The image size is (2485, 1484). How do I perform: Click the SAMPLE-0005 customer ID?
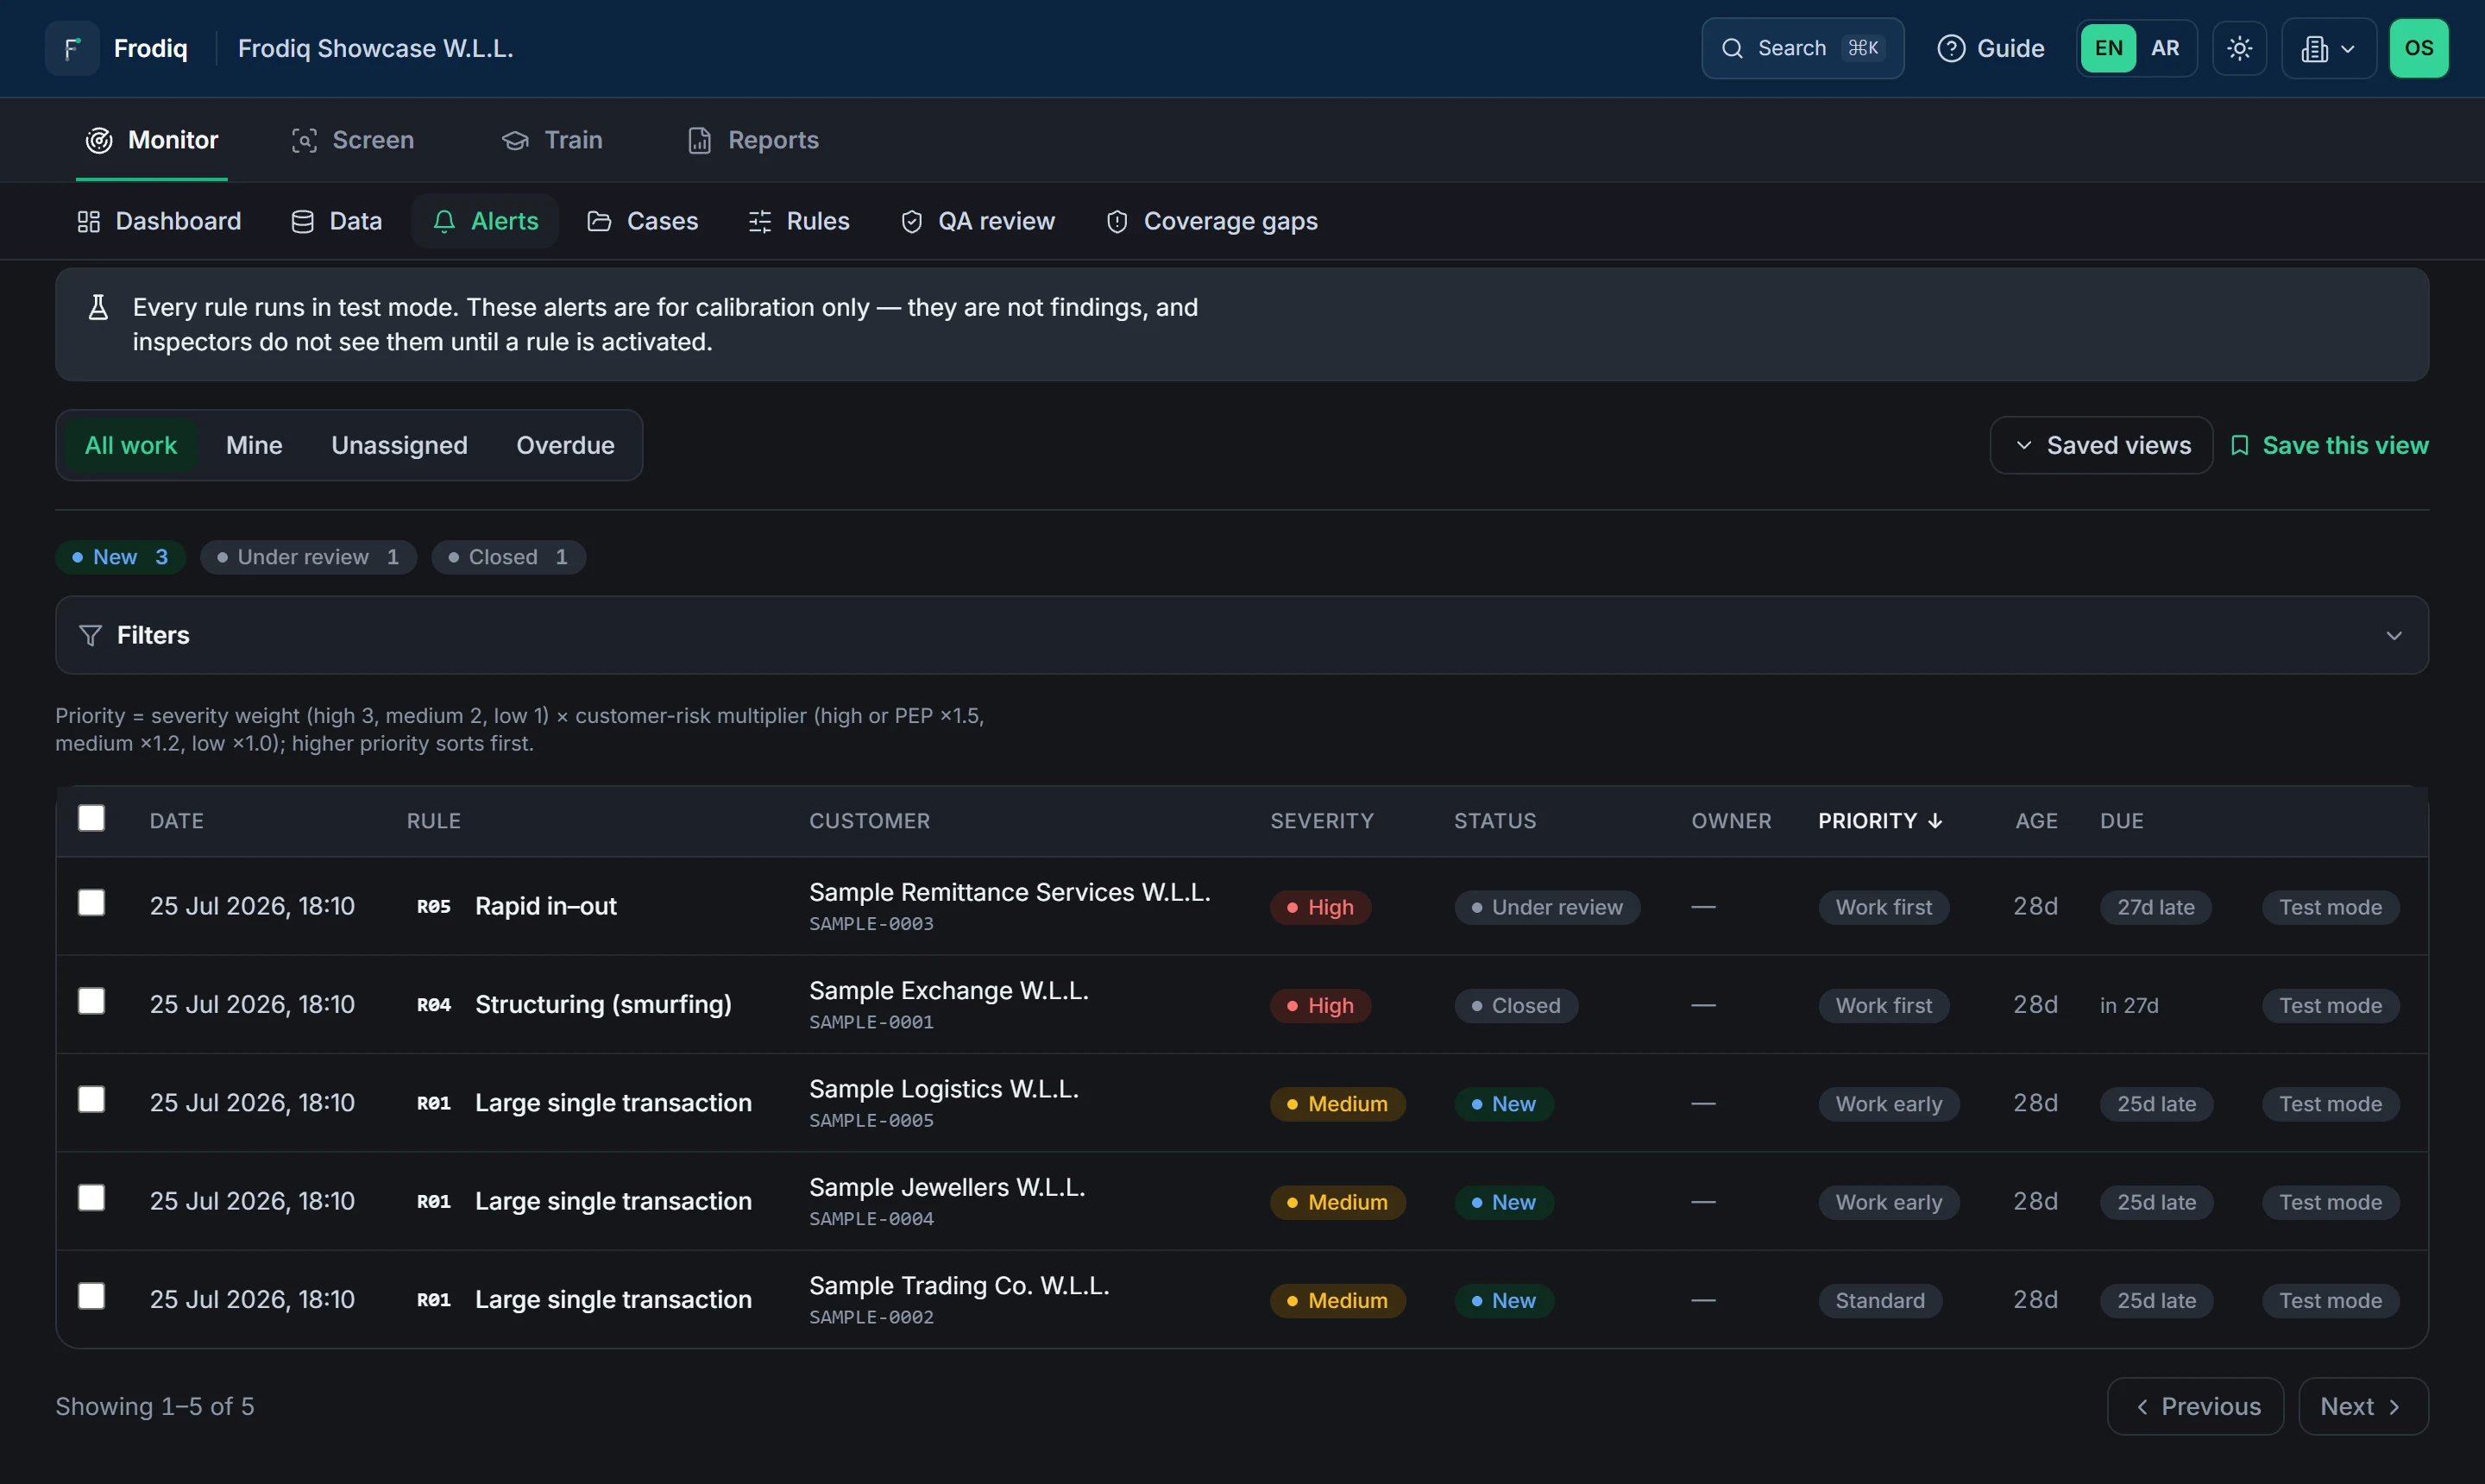coord(871,1120)
